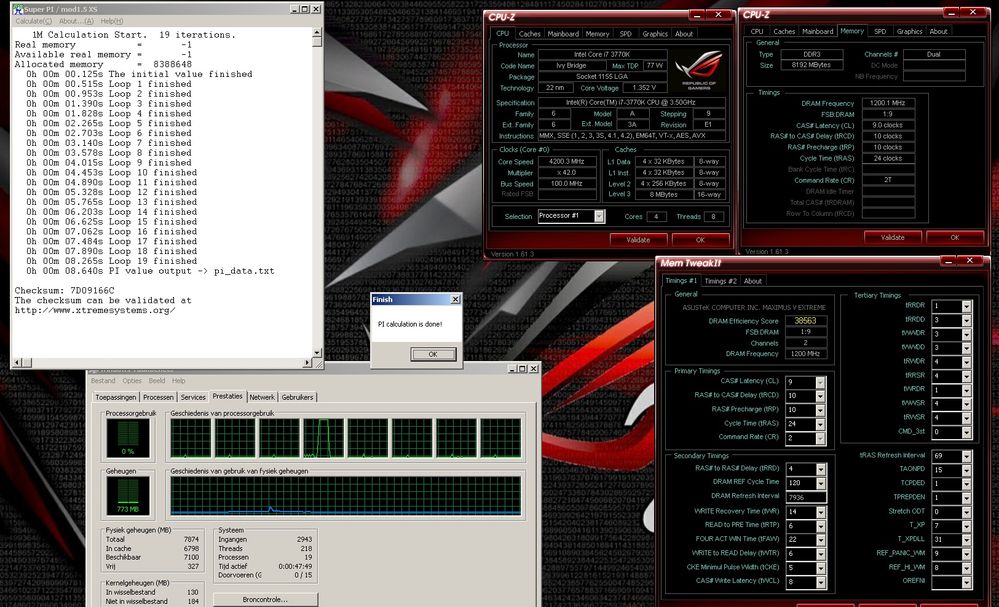This screenshot has height=607, width=999.
Task: Select the xtremesystems.org URL text in Super PI
Action: tap(95, 310)
